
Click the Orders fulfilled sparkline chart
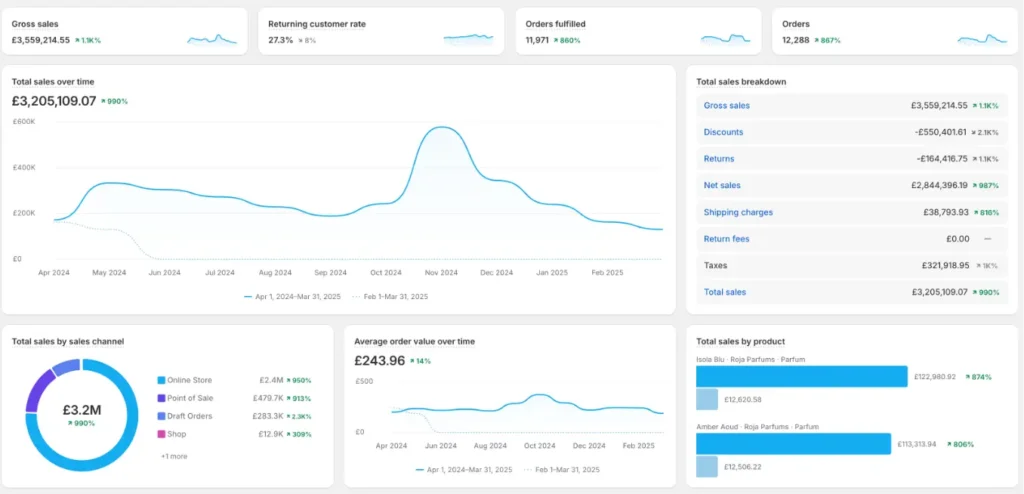tap(725, 40)
